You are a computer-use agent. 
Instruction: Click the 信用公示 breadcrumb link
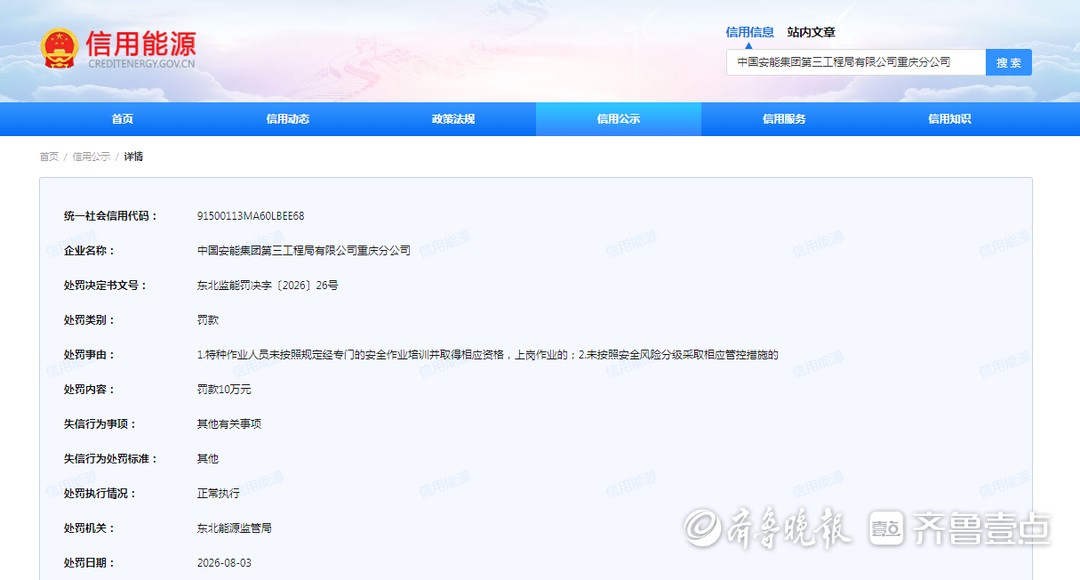pyautogui.click(x=91, y=156)
